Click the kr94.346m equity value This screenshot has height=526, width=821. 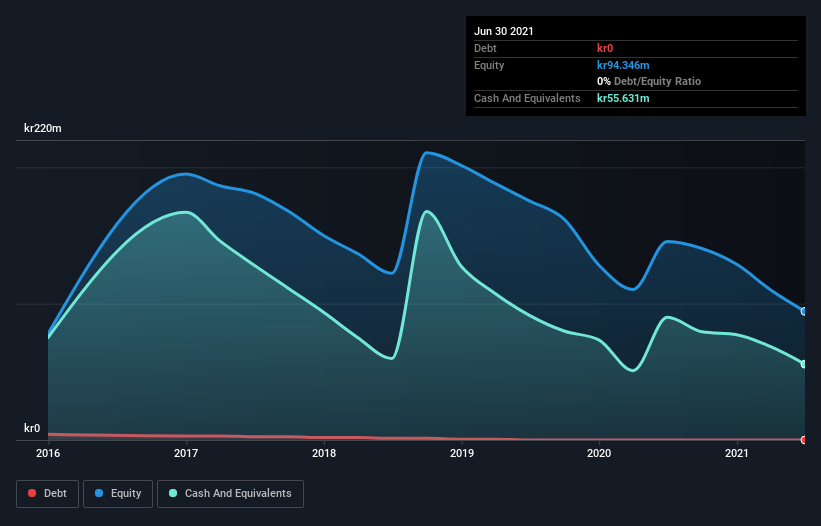[623, 65]
